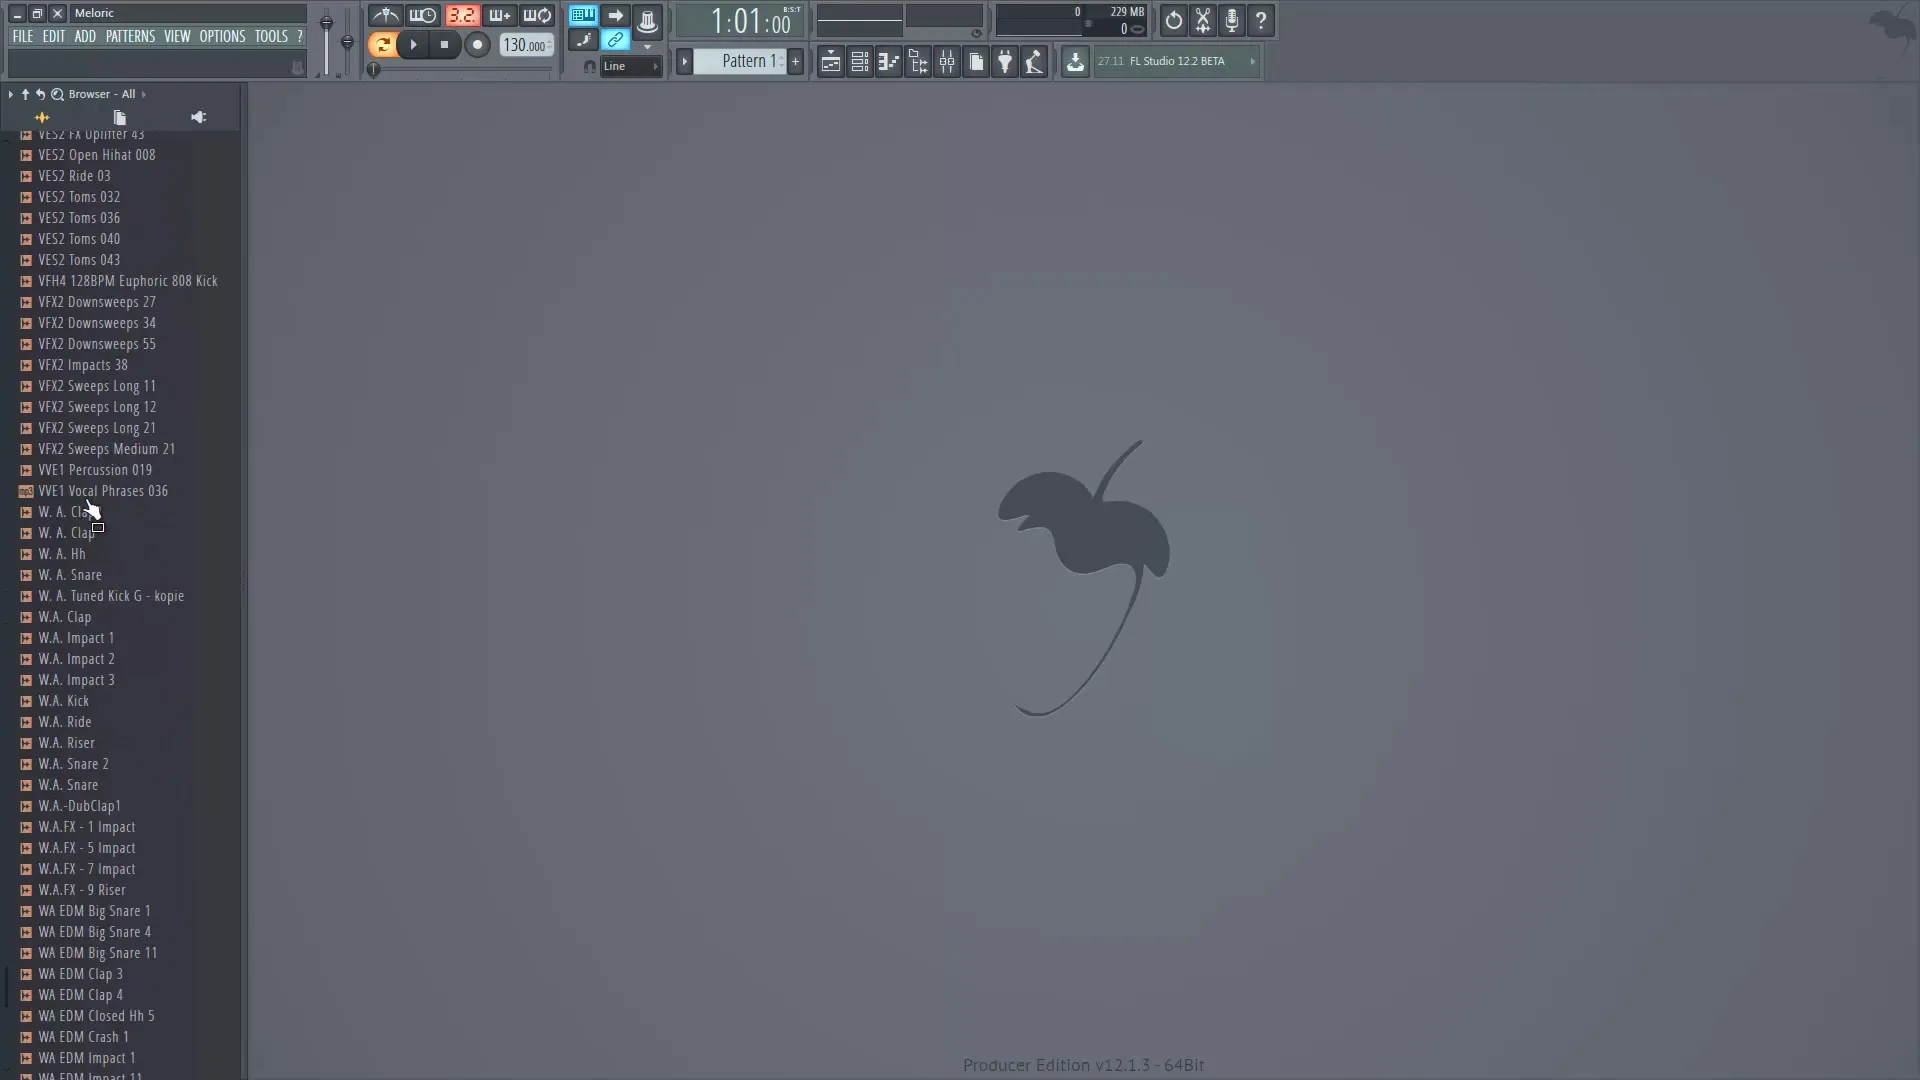Click the record button
Image resolution: width=1920 pixels, height=1080 pixels.
click(477, 44)
